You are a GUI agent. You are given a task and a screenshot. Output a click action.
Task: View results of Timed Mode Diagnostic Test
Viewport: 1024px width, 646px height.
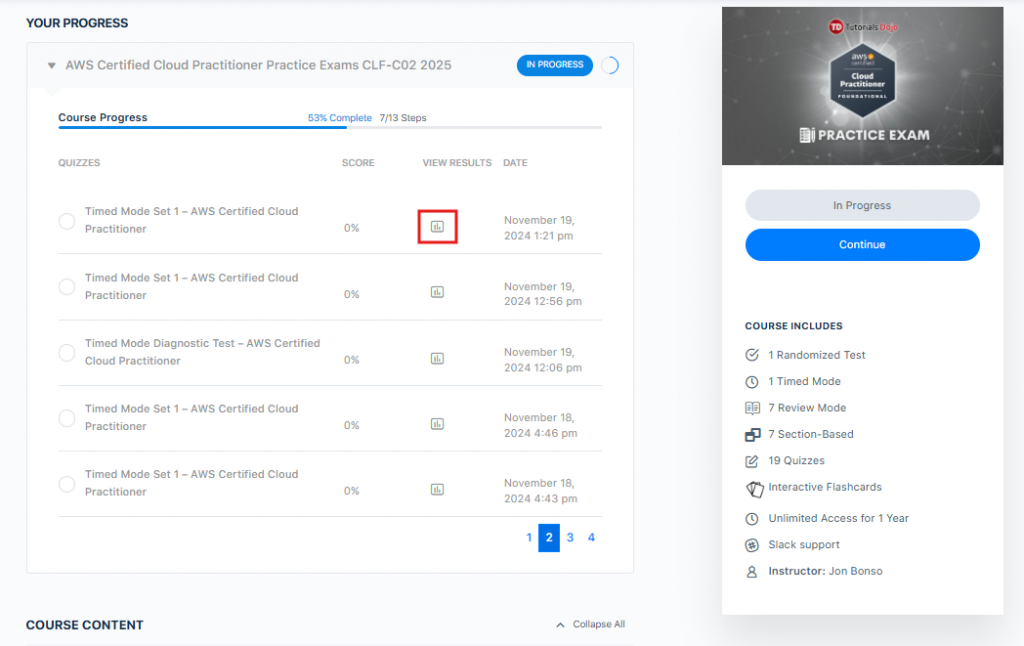coord(437,358)
